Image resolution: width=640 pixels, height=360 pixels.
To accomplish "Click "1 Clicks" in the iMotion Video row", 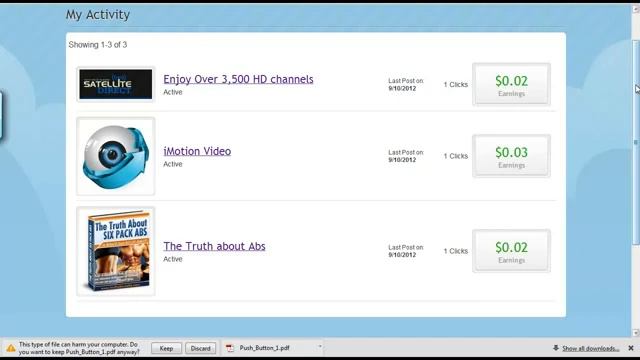I will pos(456,156).
